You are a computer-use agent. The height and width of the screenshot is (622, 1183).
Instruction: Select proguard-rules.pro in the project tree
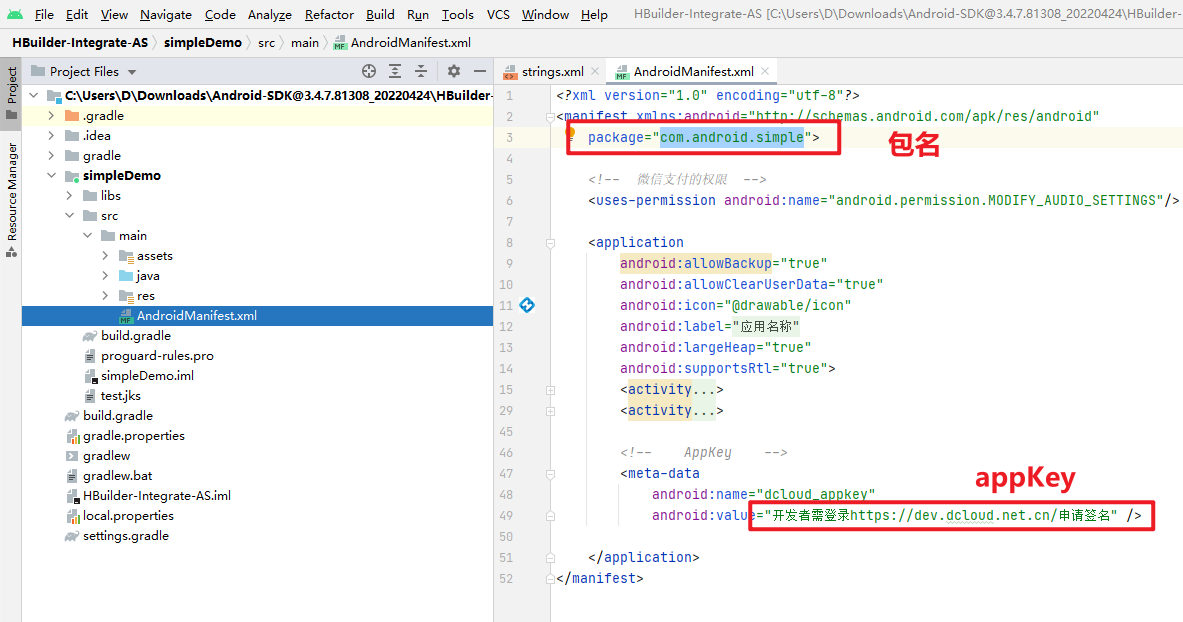click(x=157, y=356)
